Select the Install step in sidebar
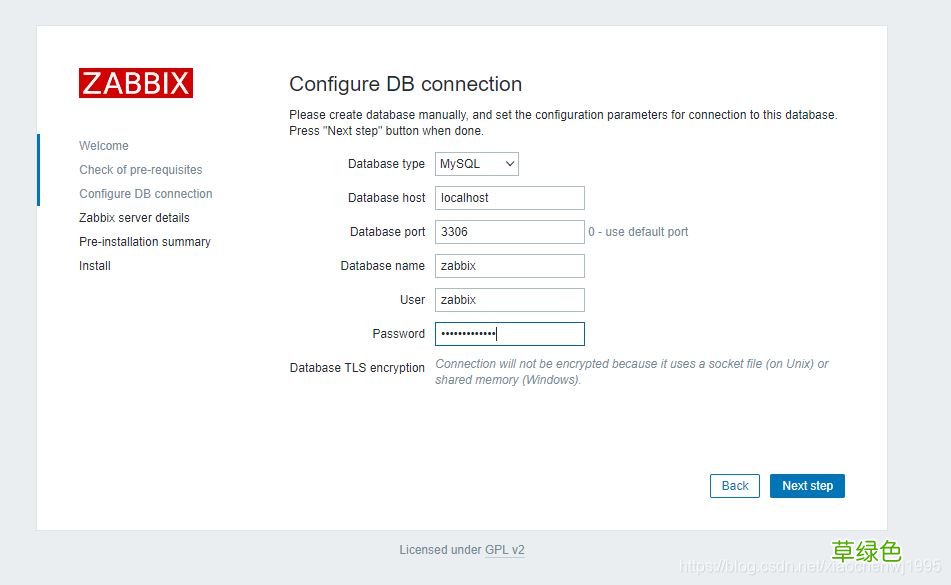Viewport: 951px width, 585px height. 95,266
